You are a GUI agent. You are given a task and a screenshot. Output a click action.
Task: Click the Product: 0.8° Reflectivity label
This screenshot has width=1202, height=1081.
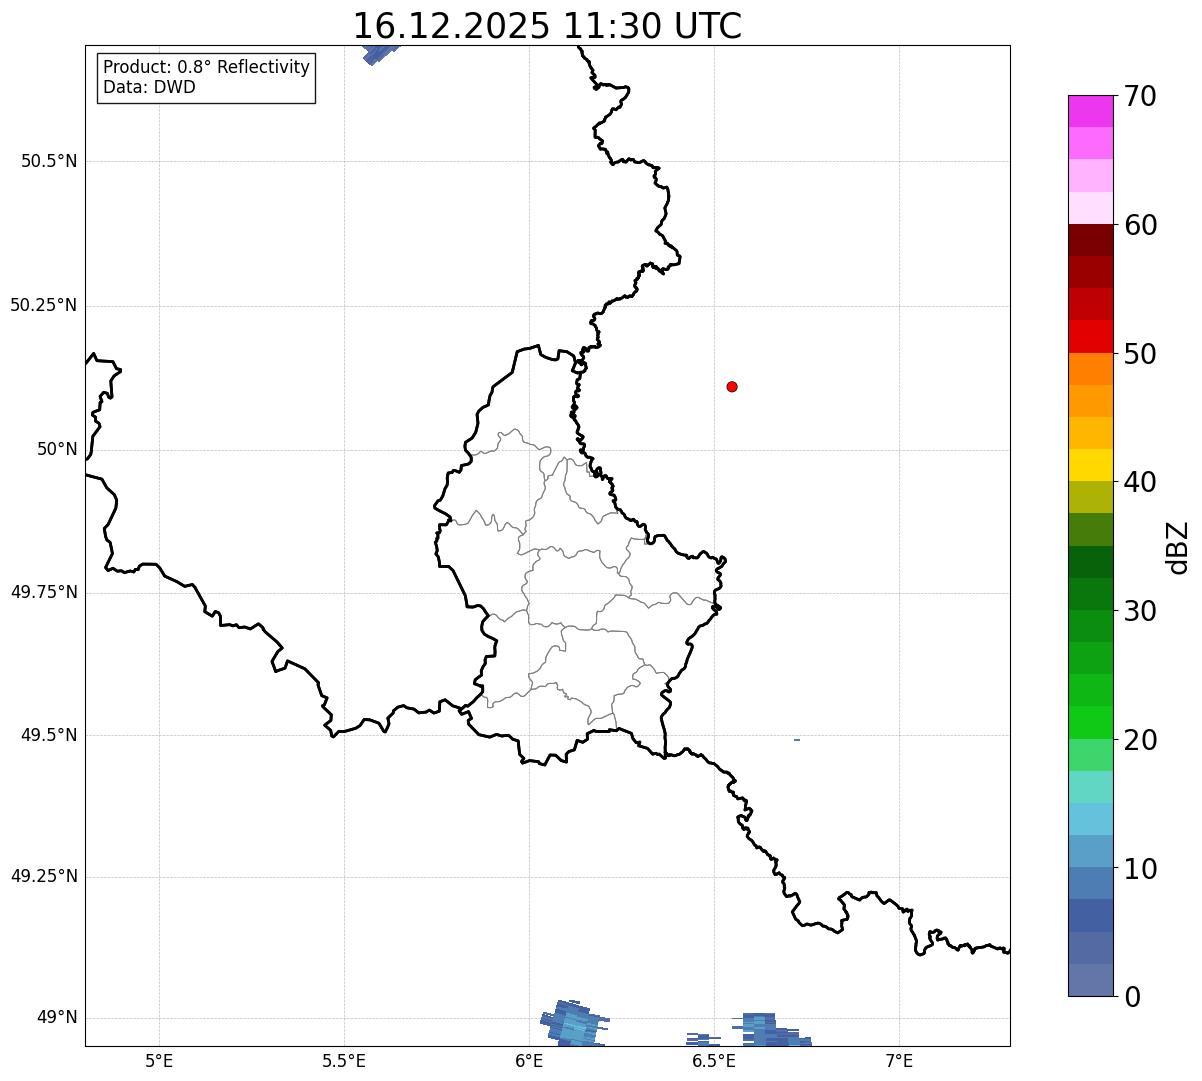pyautogui.click(x=207, y=67)
